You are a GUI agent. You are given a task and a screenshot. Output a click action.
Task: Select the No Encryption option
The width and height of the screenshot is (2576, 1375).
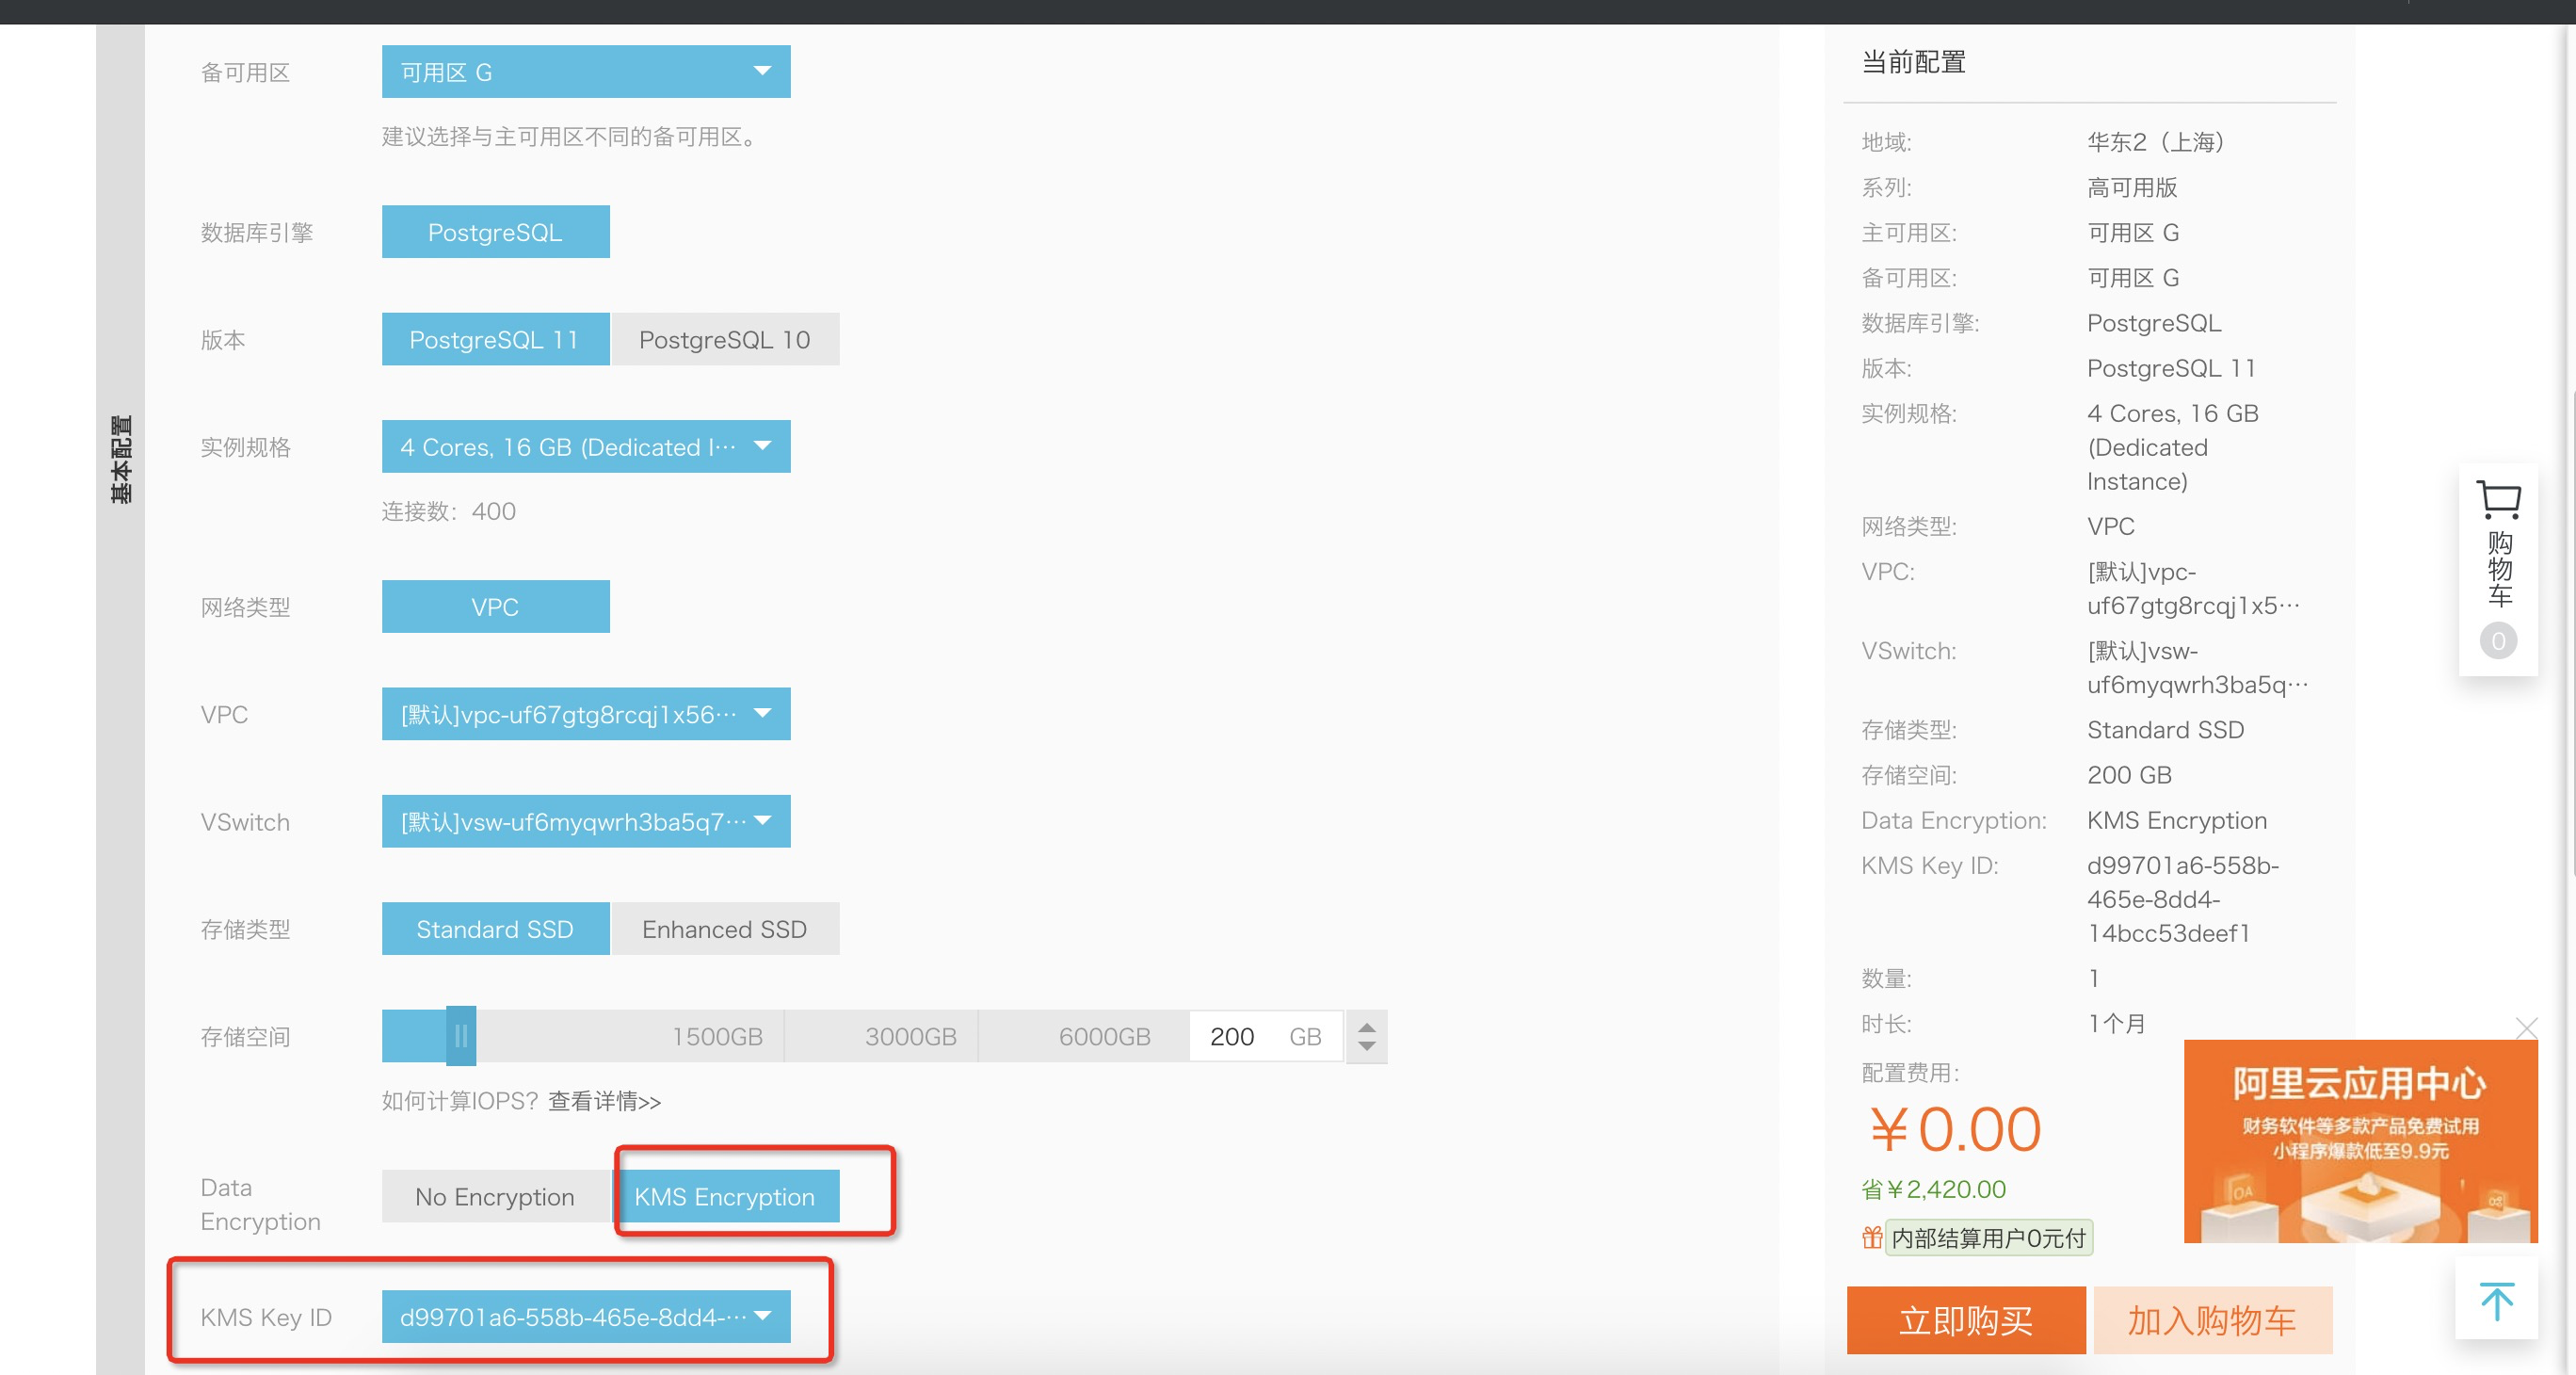495,1196
